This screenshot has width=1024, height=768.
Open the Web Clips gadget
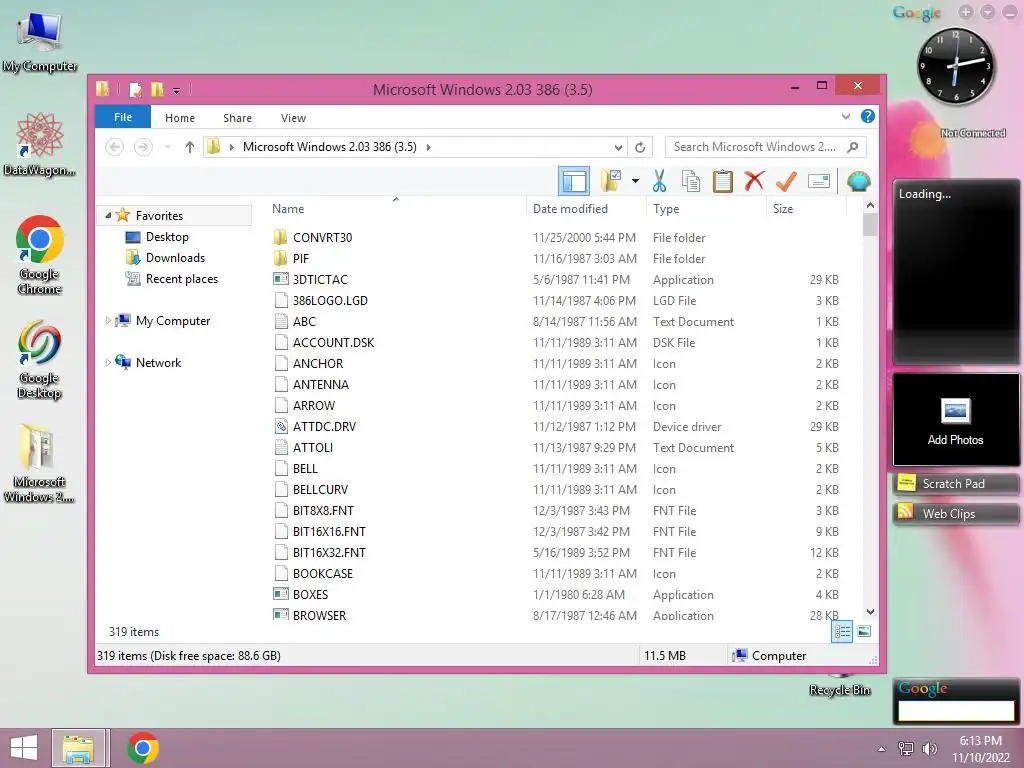(x=955, y=513)
